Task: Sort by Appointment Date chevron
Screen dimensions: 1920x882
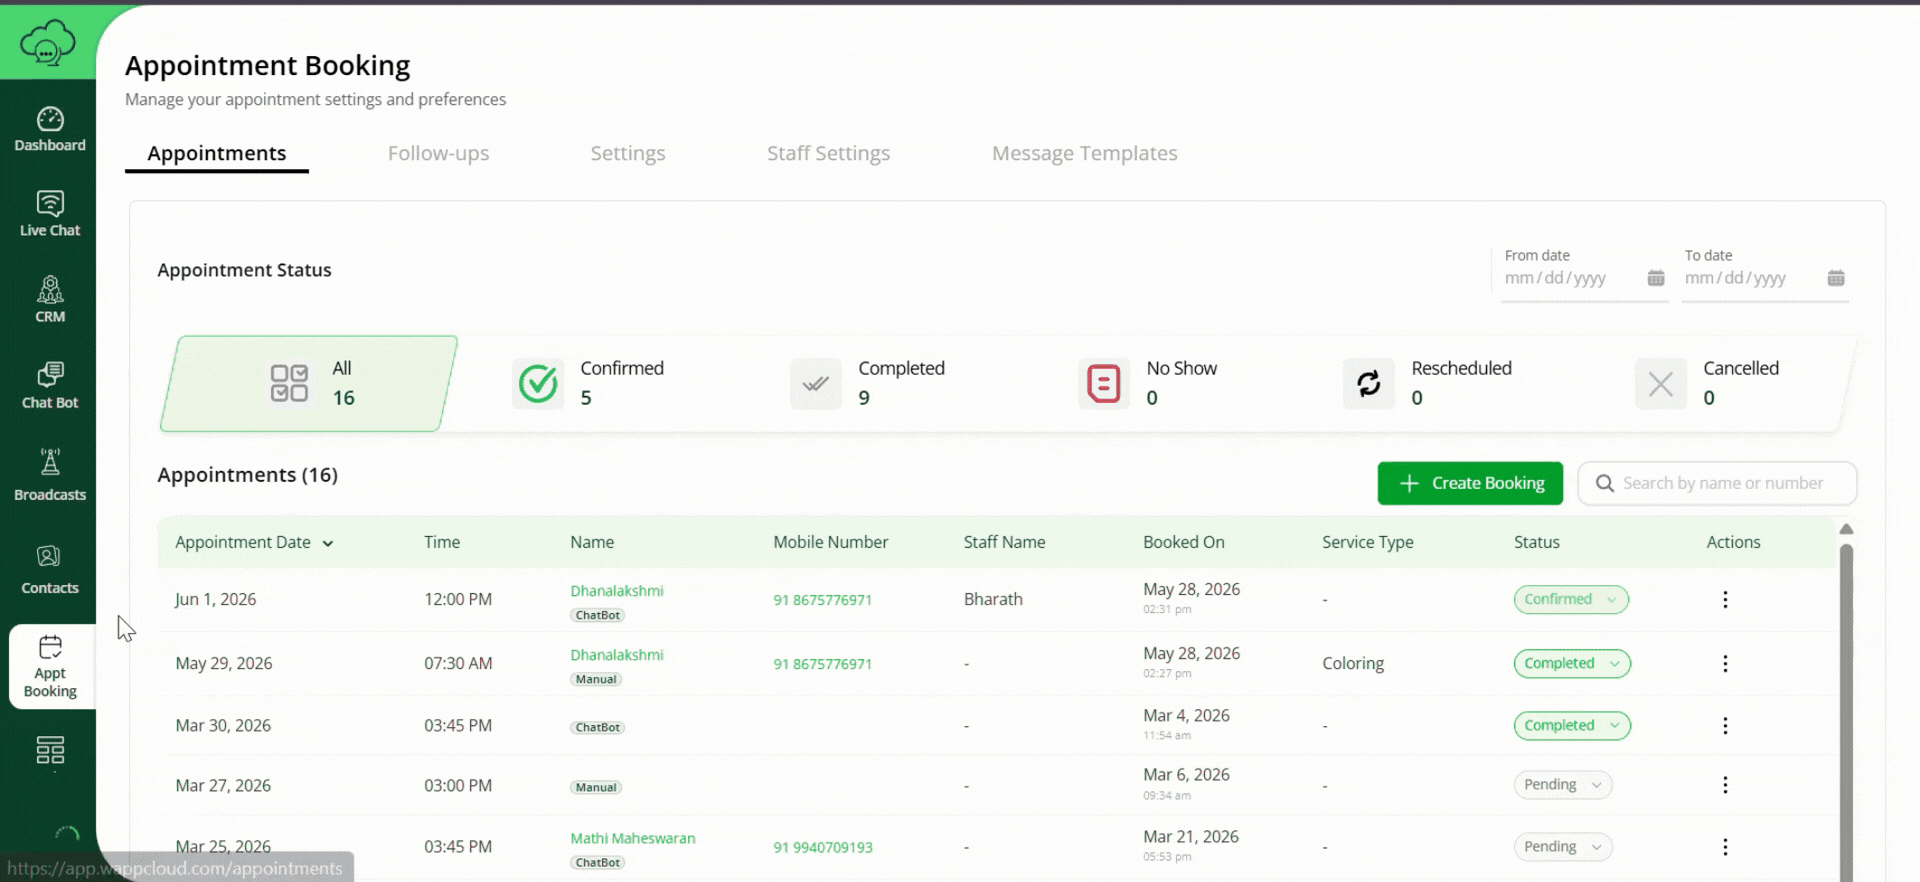Action: (328, 543)
